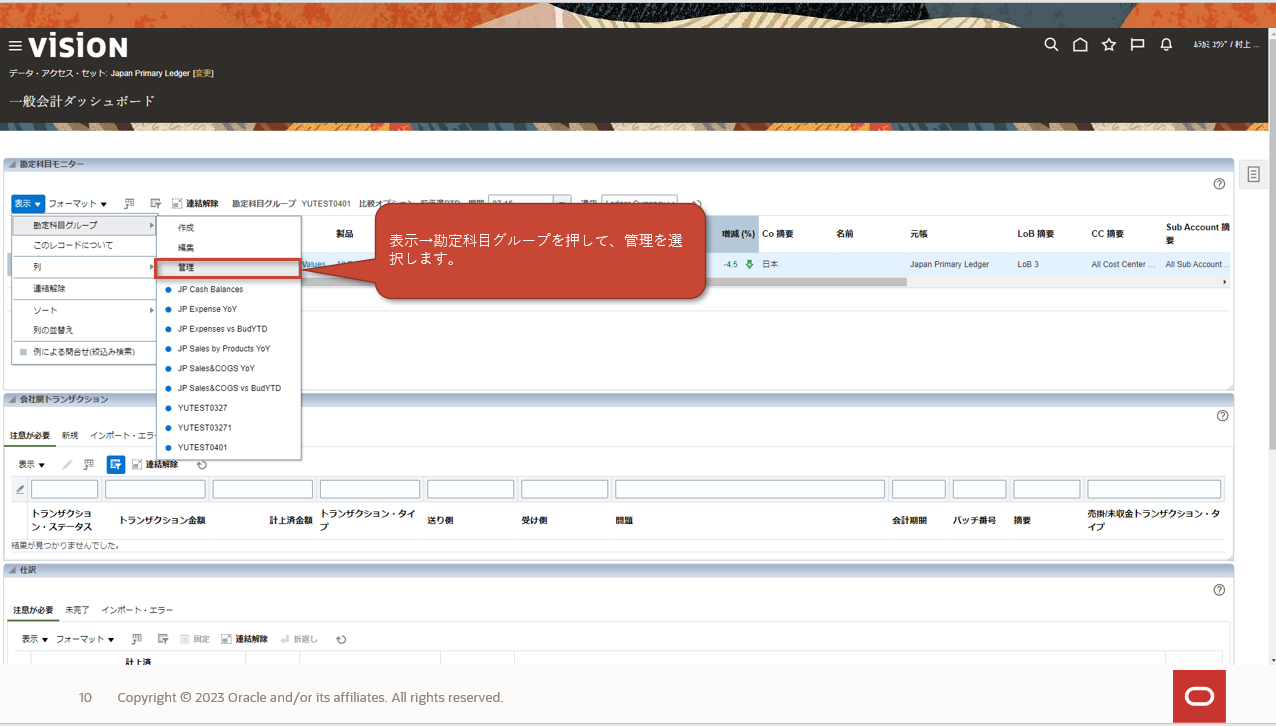Click the help icon in 仕訳 panel
The image size is (1276, 726).
click(x=1219, y=590)
